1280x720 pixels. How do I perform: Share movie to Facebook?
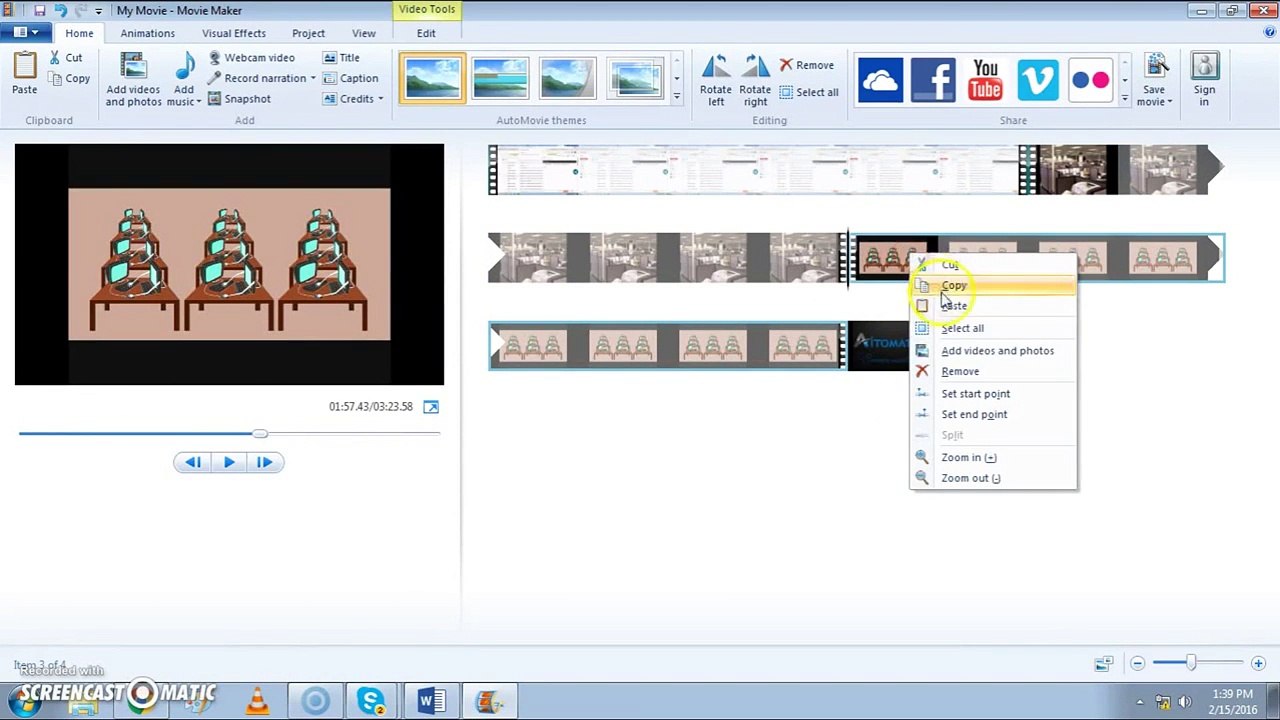(x=932, y=80)
